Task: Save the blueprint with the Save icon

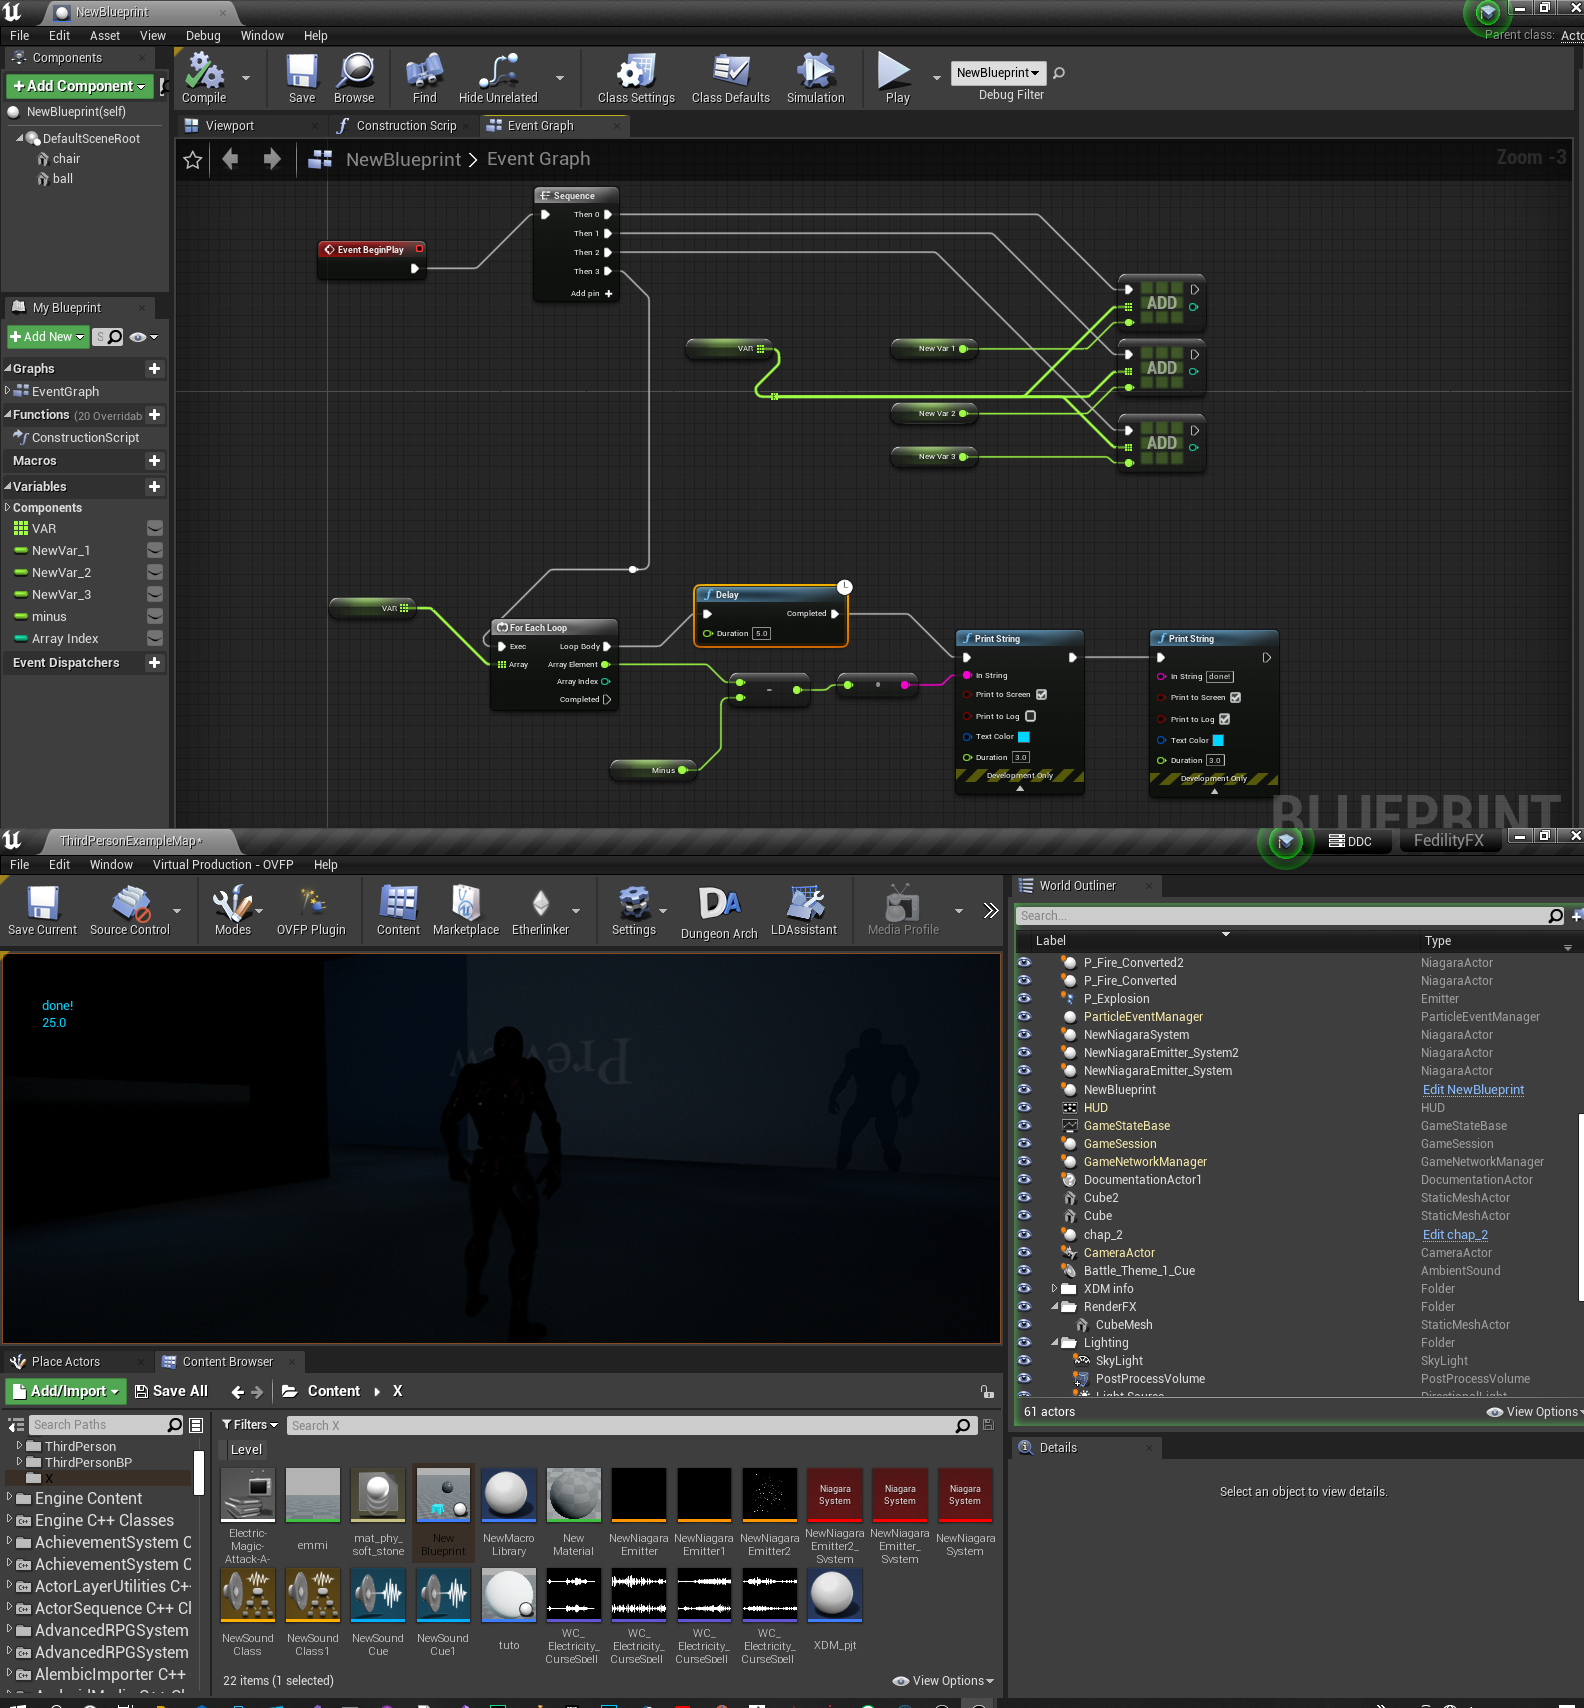Action: [302, 78]
